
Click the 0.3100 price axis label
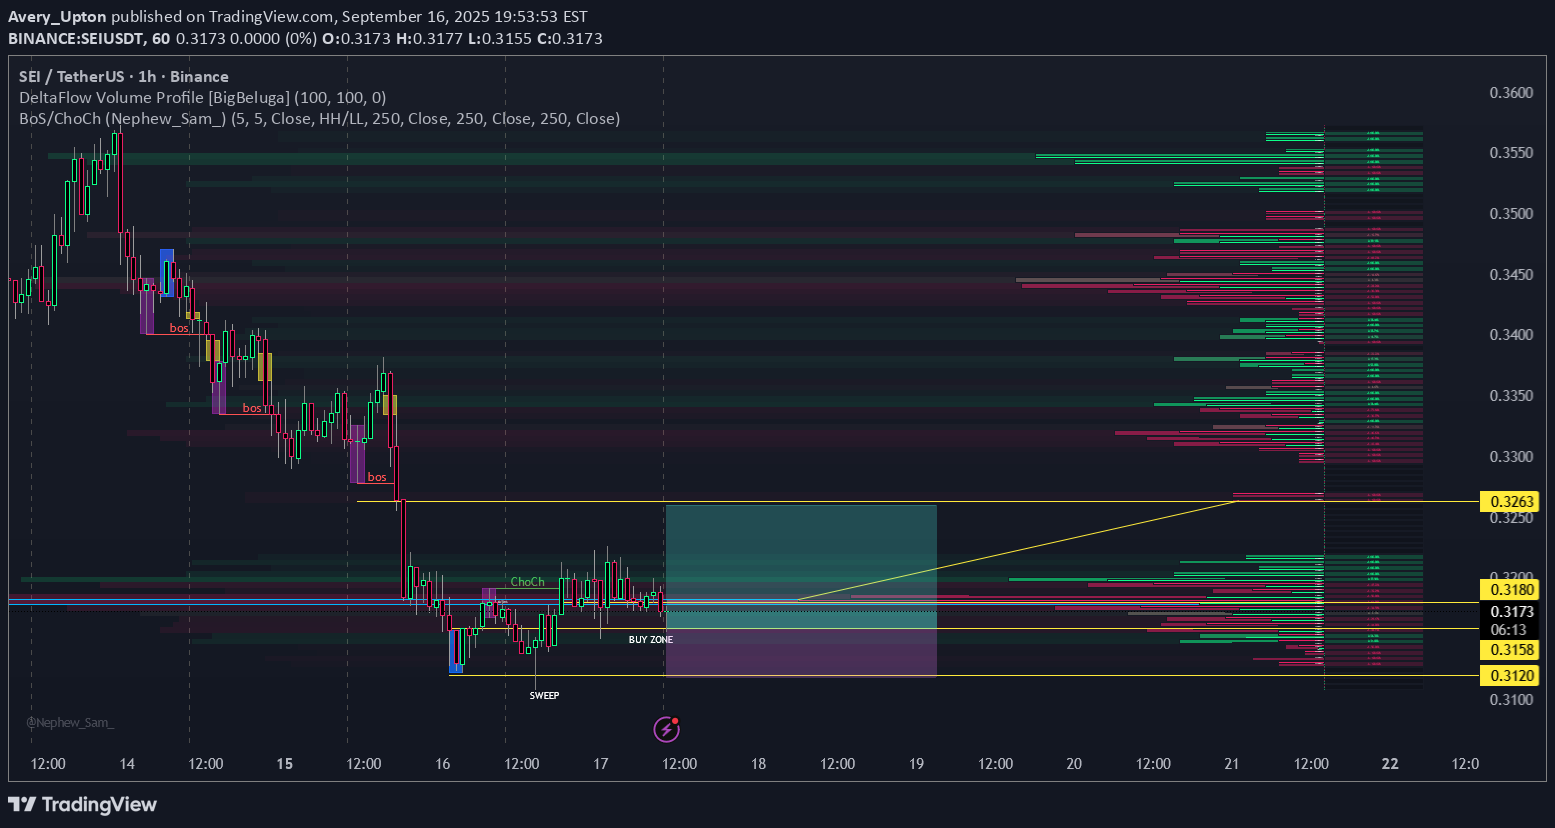click(x=1511, y=700)
